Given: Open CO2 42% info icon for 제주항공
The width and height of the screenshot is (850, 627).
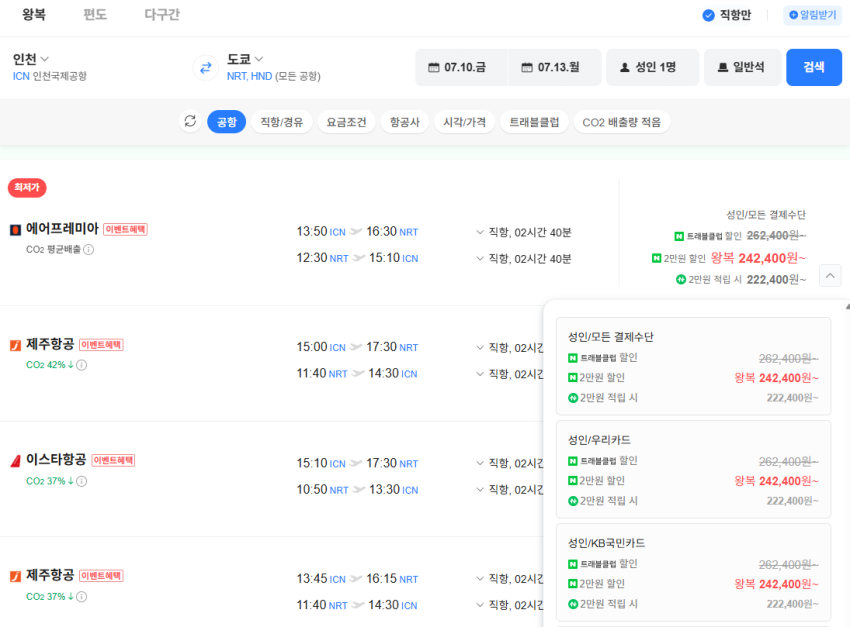Looking at the screenshot, I should (81, 365).
